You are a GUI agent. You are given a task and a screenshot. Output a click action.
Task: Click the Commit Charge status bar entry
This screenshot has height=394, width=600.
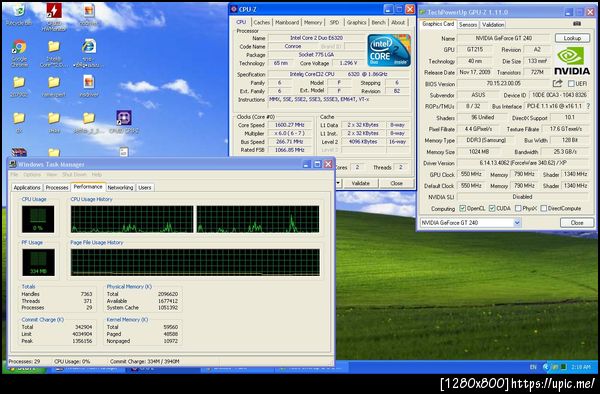pos(145,361)
